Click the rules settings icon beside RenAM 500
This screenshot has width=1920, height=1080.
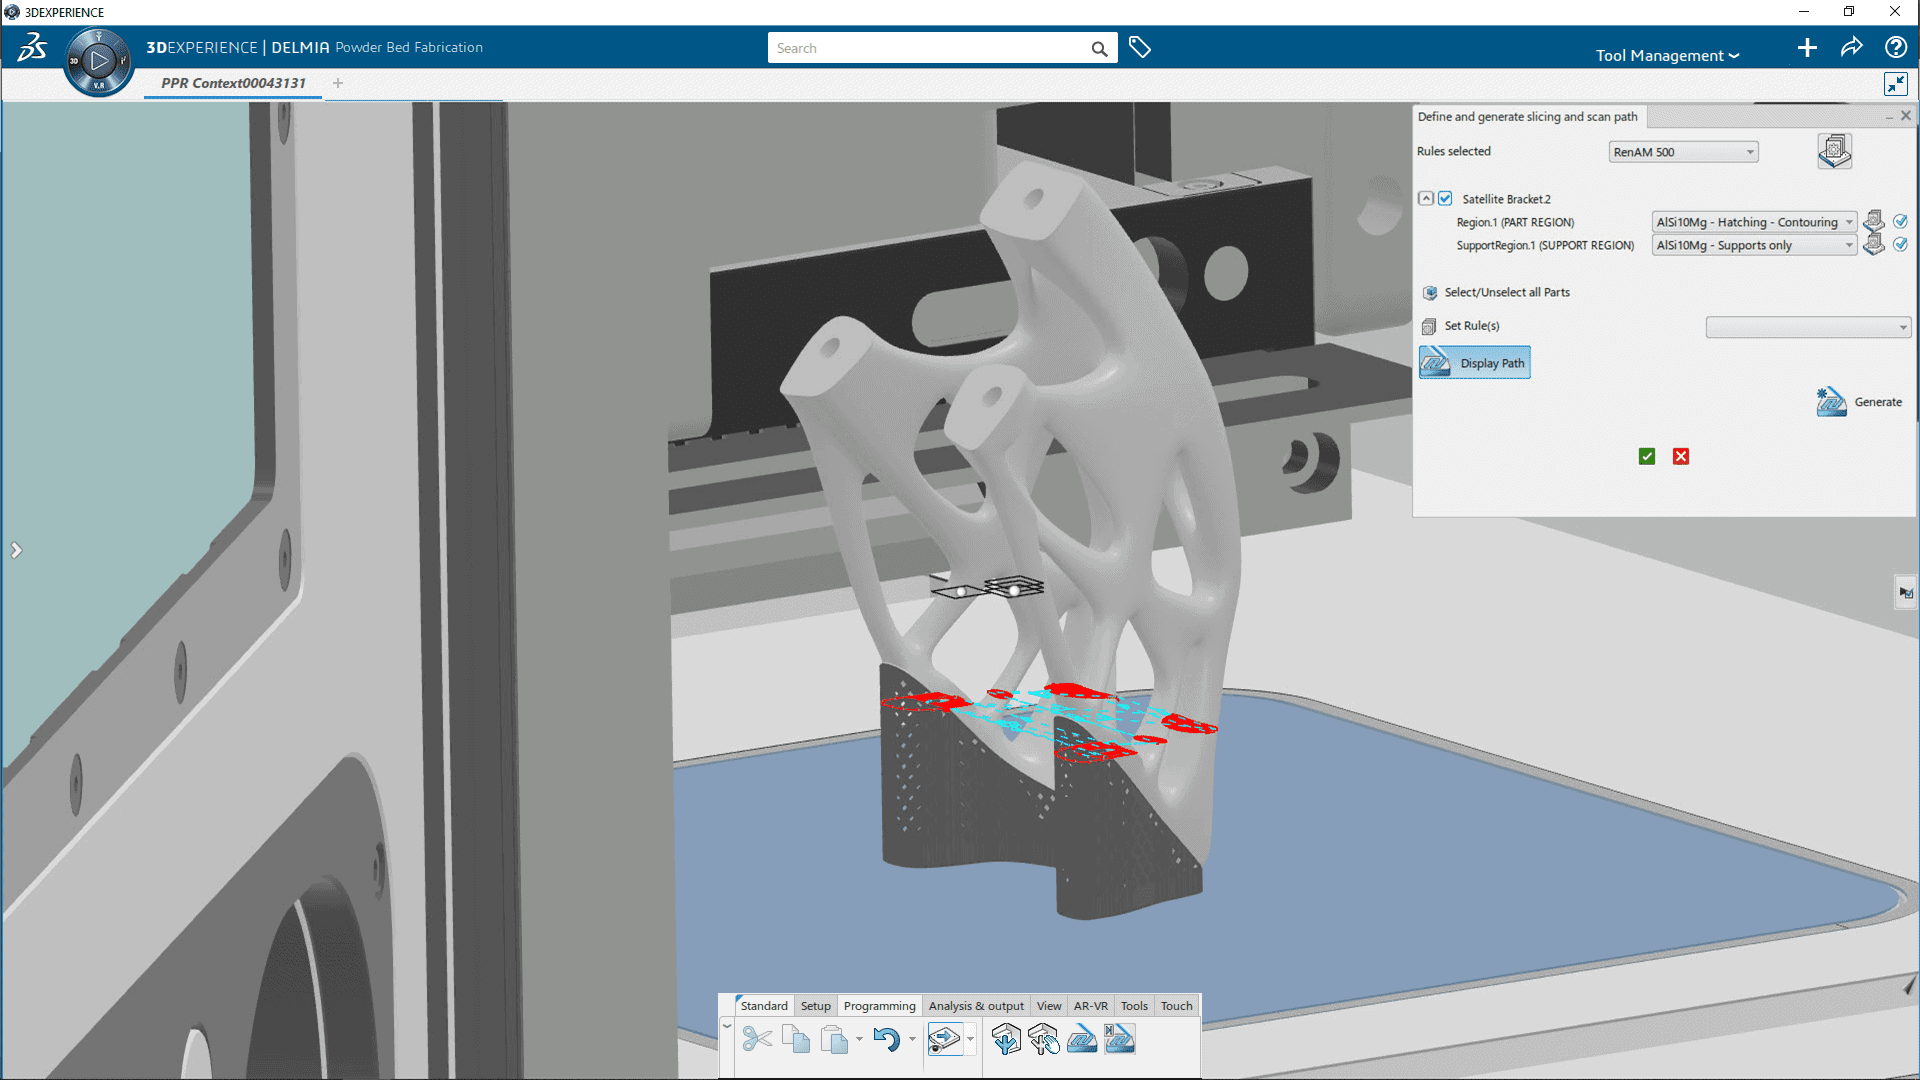tap(1834, 151)
